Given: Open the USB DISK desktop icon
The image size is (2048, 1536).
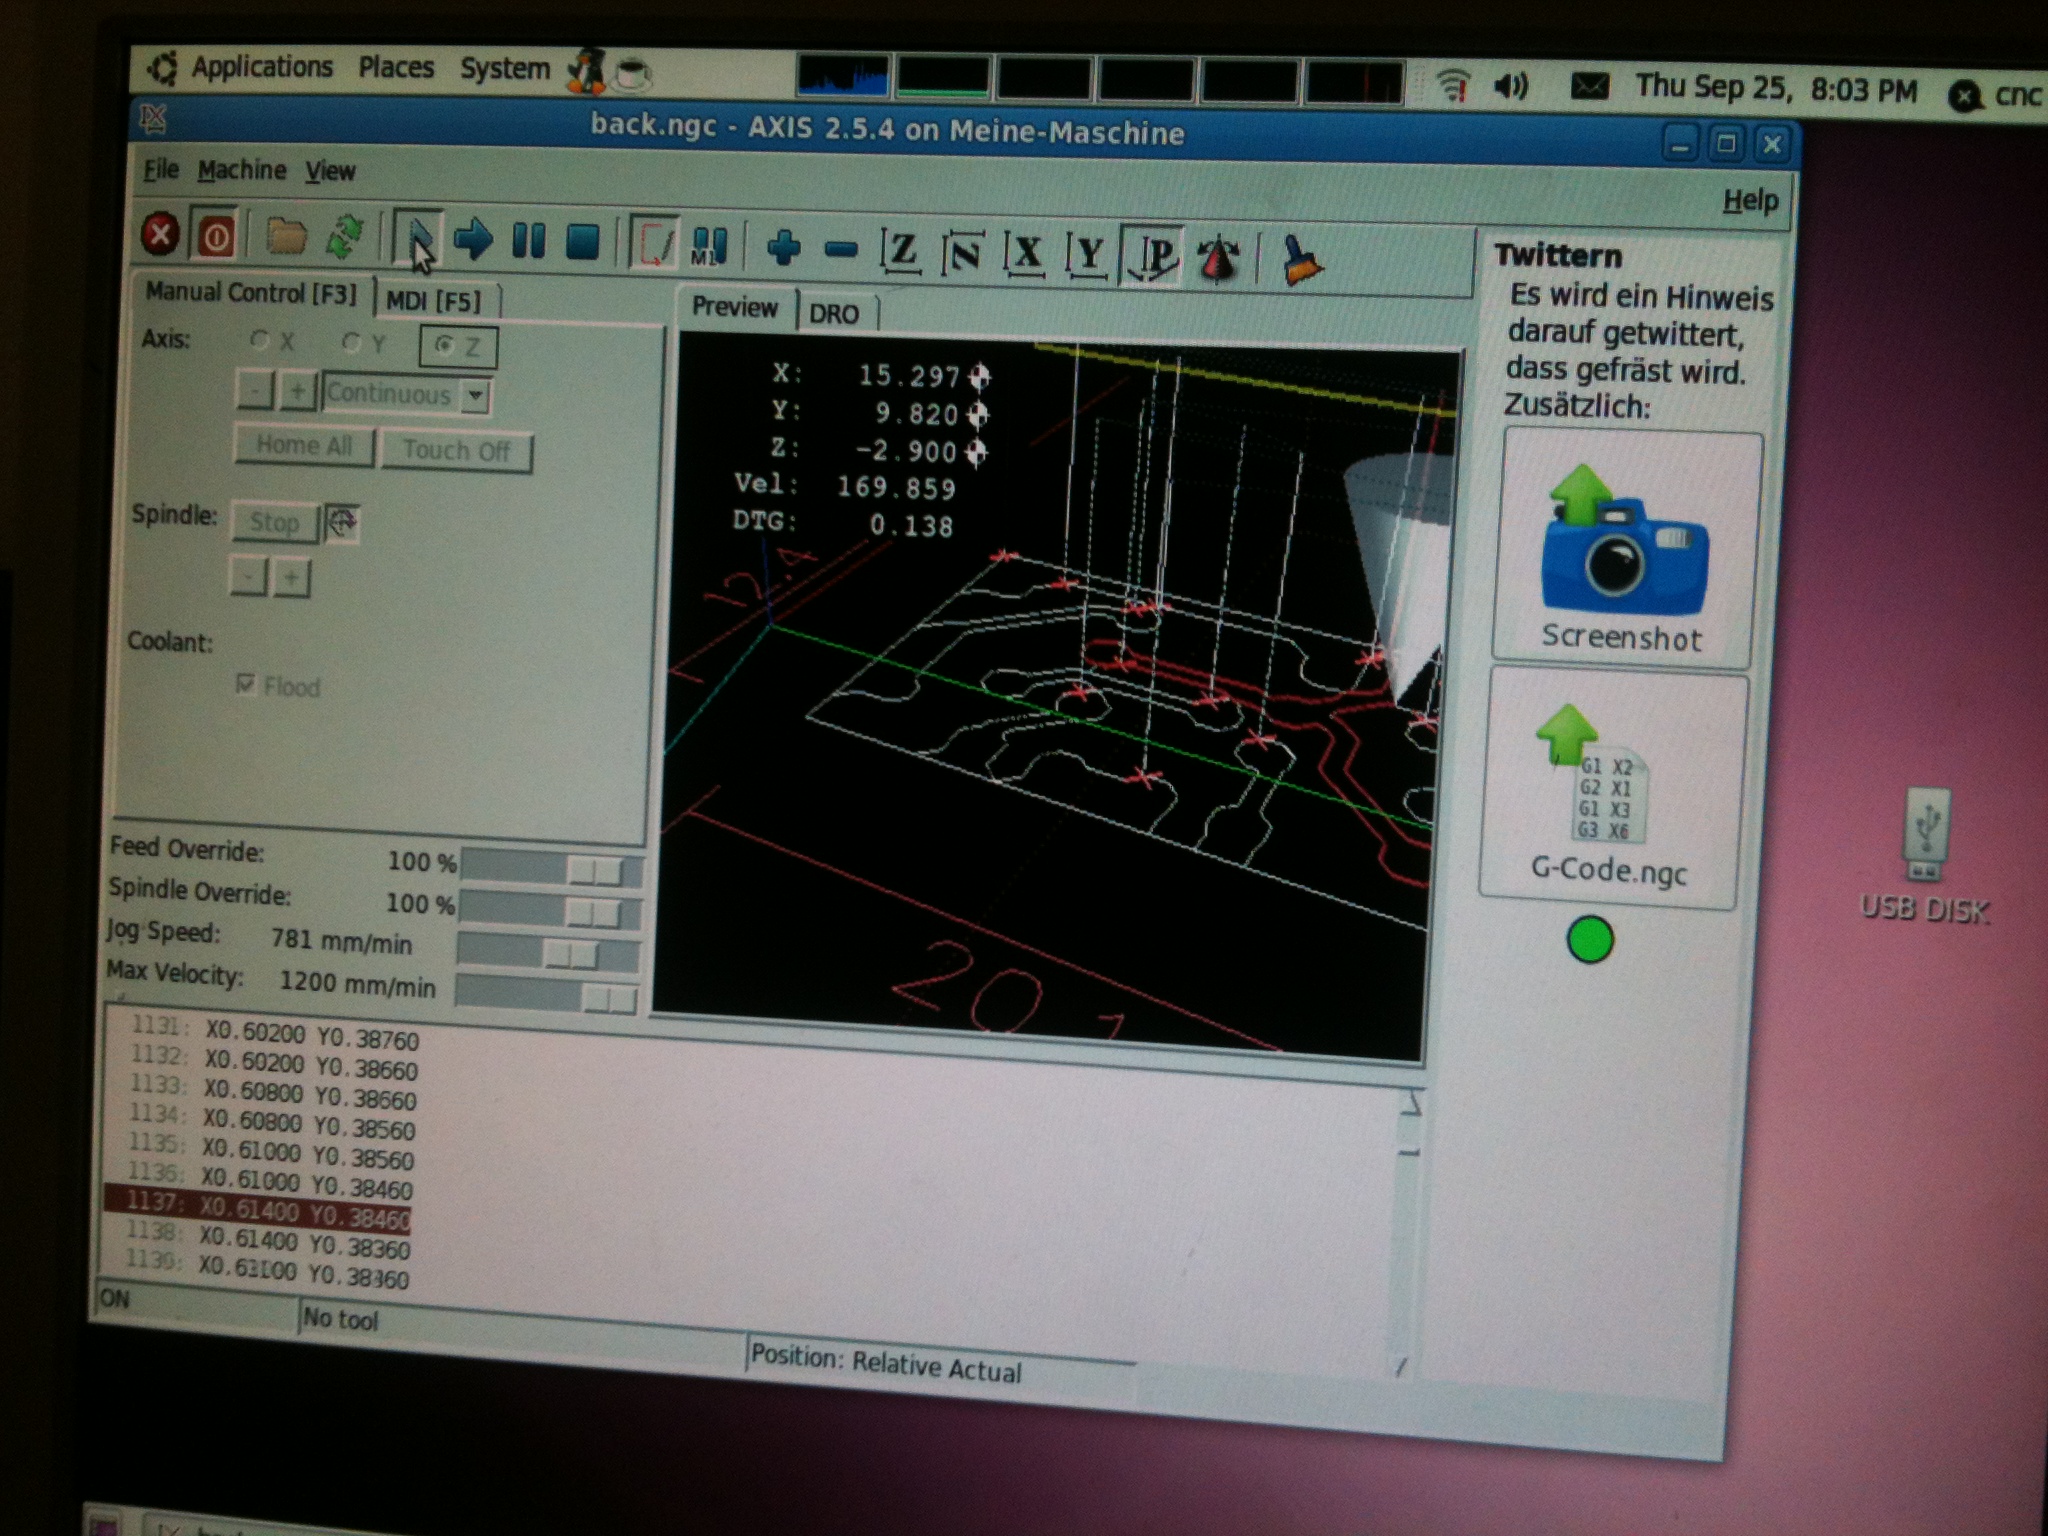Looking at the screenshot, I should 1924,856.
